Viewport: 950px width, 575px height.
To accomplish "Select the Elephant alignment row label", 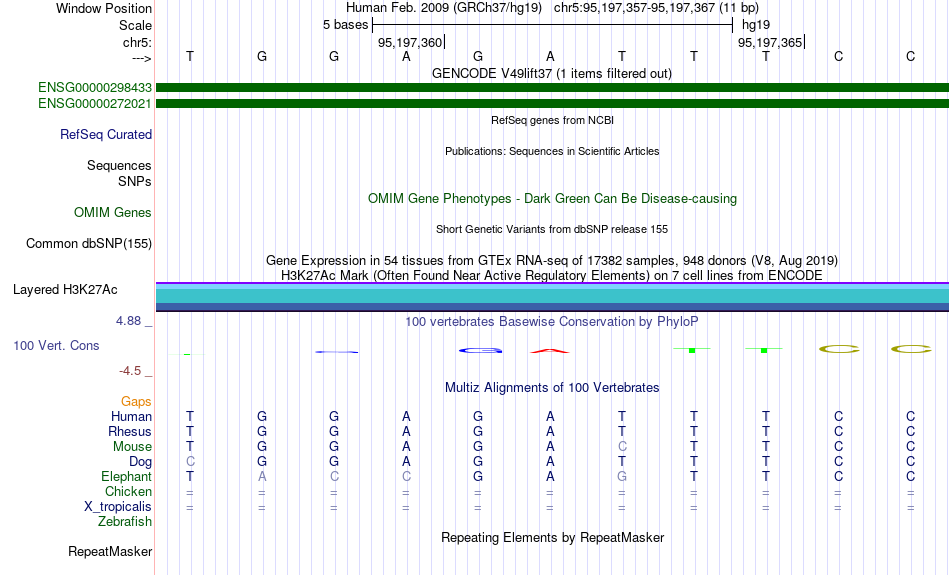I will point(127,477).
